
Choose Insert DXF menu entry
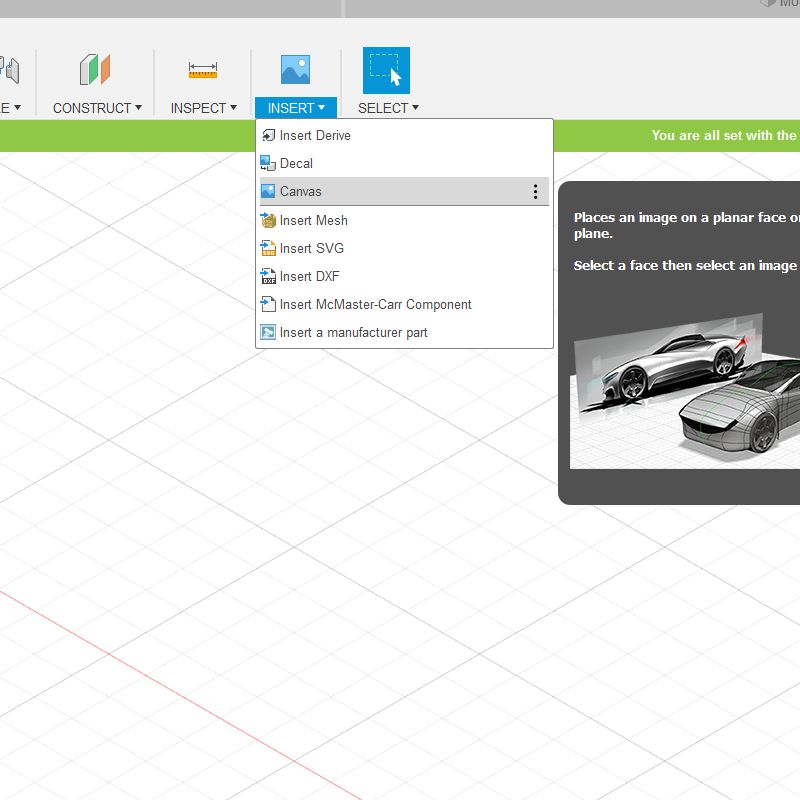click(x=404, y=277)
